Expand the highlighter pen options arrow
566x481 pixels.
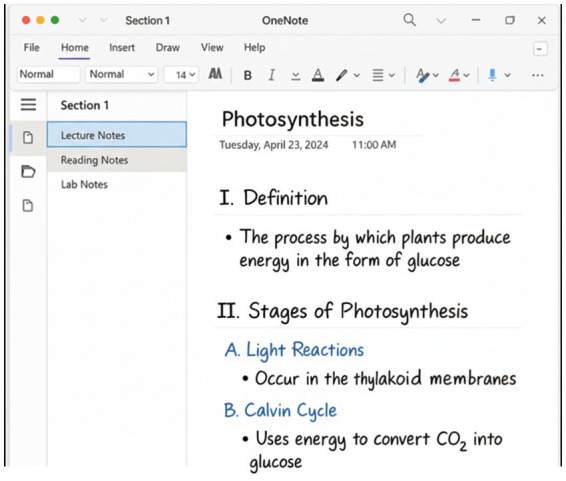pyautogui.click(x=357, y=75)
